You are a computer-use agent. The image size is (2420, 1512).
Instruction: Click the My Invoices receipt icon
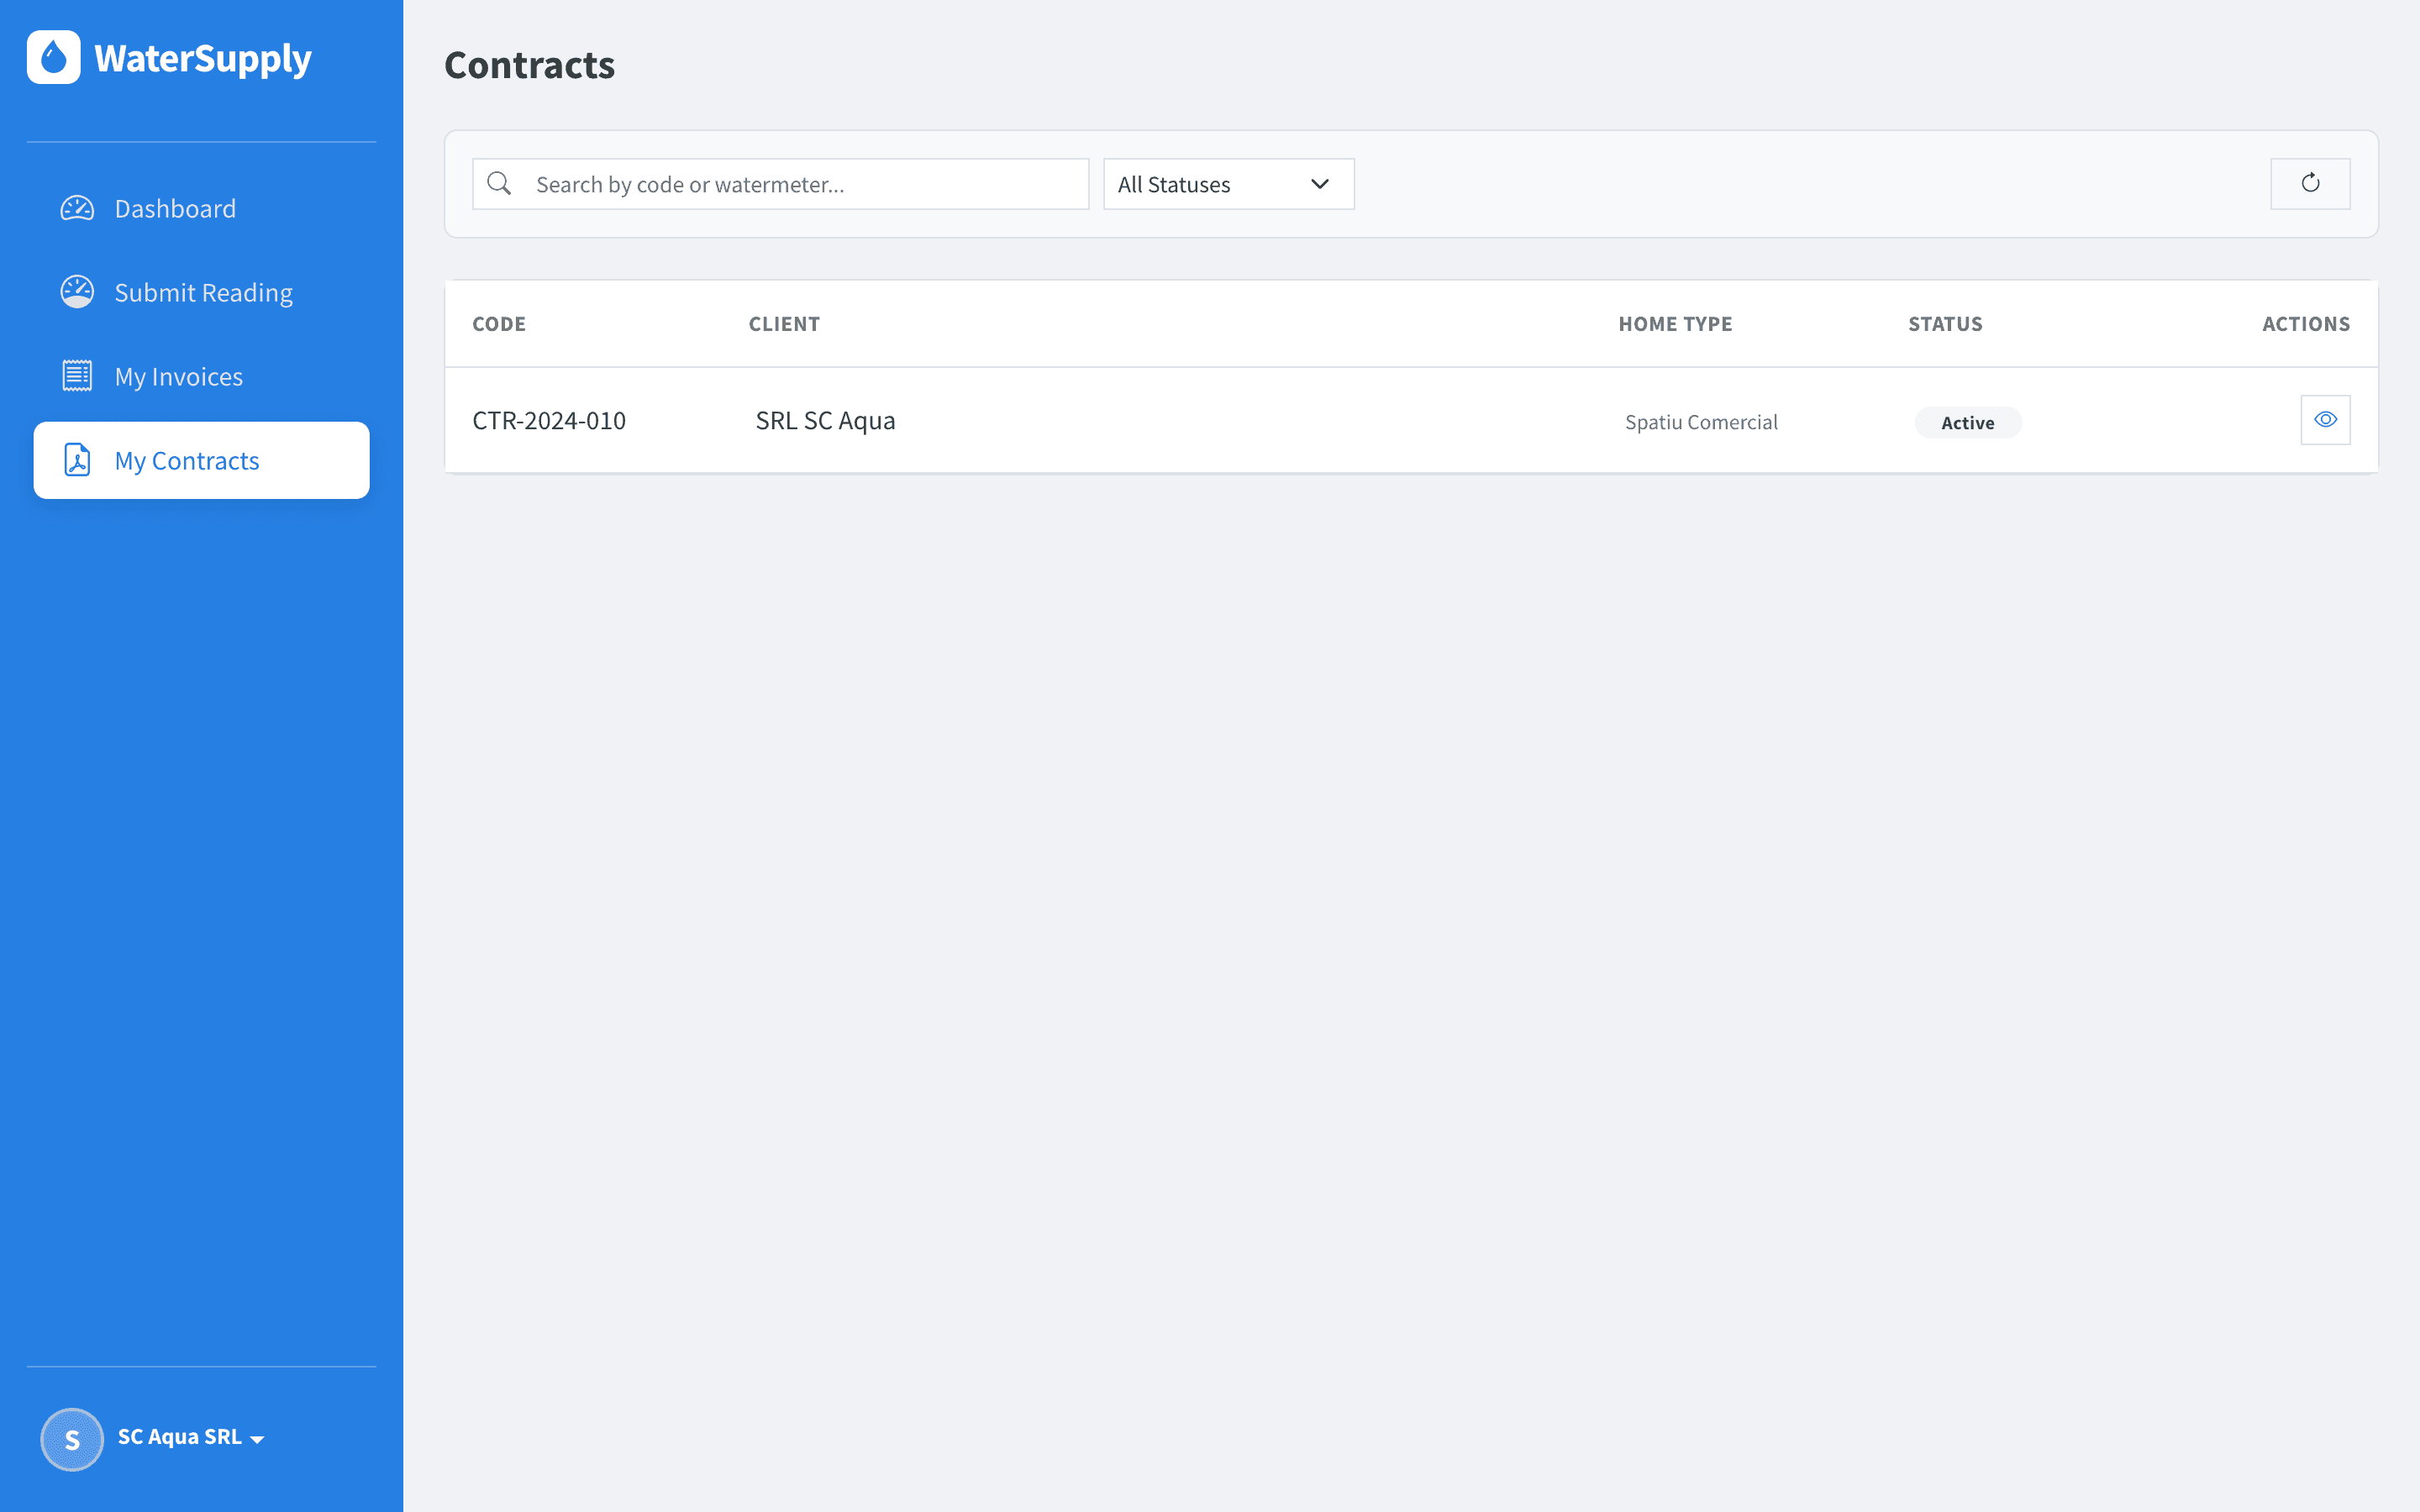tap(77, 376)
